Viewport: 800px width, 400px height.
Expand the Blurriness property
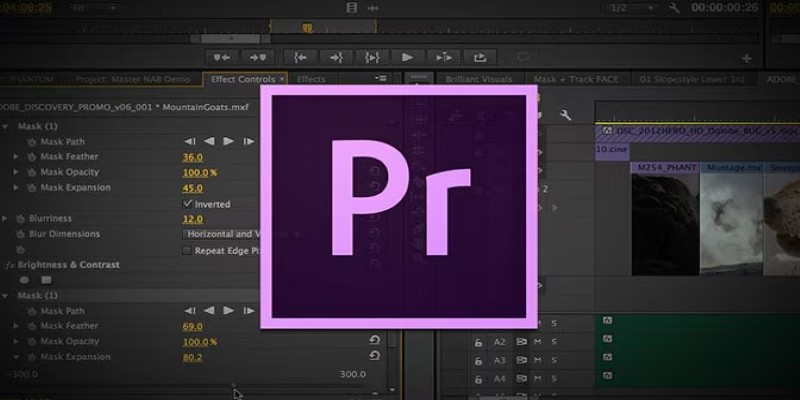[5, 218]
